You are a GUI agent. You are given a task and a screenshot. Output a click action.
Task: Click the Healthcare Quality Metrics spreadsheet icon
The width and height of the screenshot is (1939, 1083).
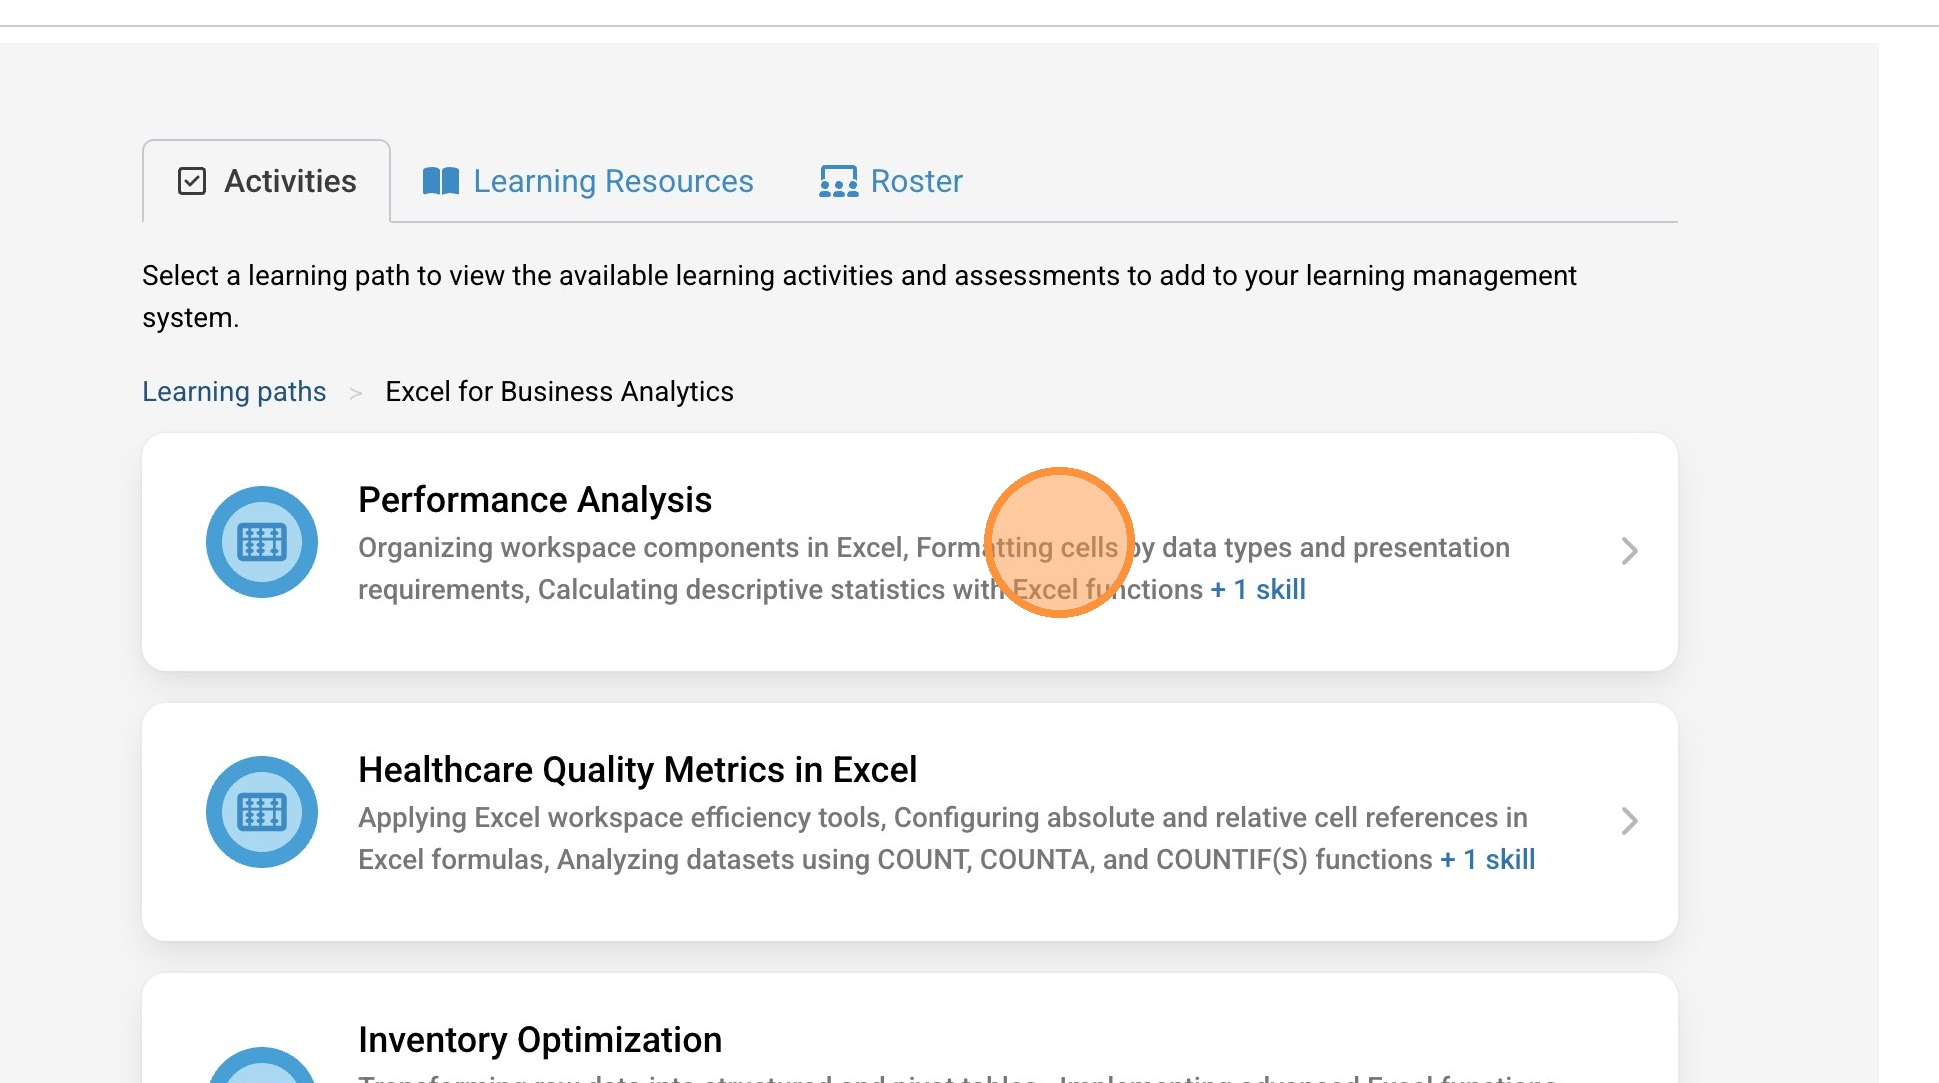tap(262, 812)
